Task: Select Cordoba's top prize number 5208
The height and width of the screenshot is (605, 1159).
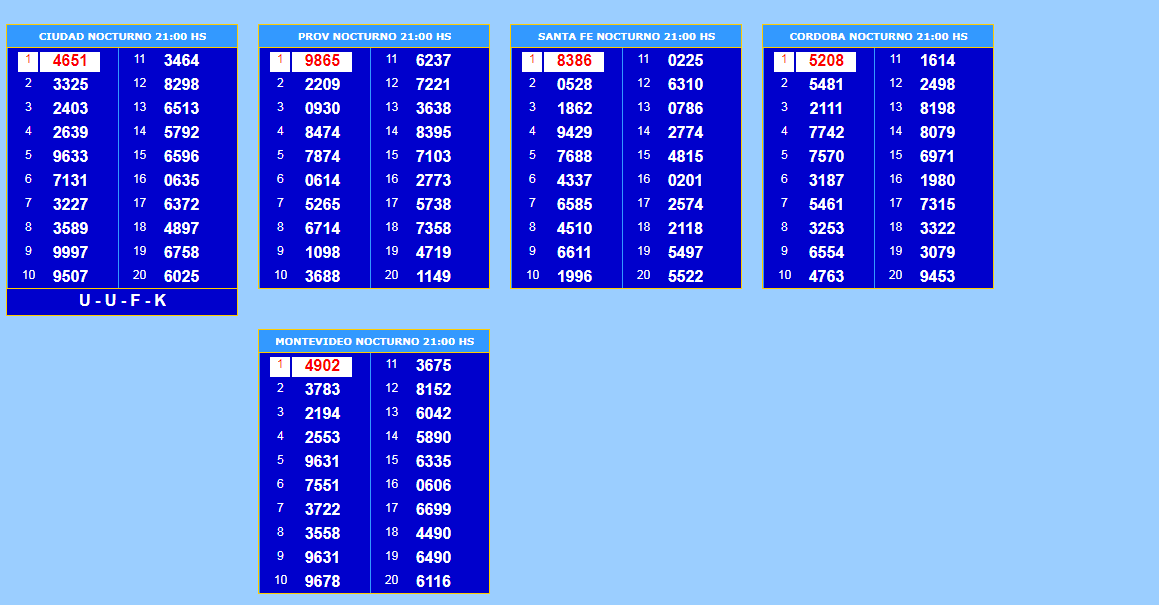Action: (826, 61)
